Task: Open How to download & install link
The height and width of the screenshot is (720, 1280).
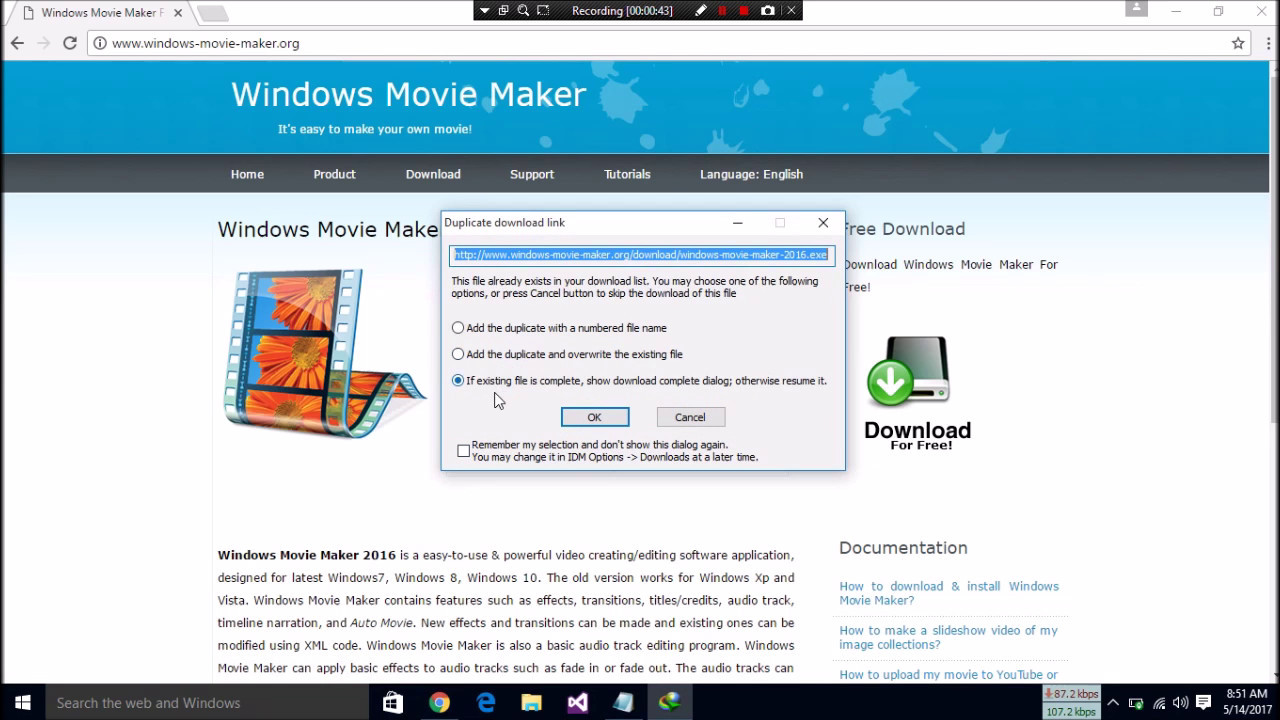Action: (949, 593)
